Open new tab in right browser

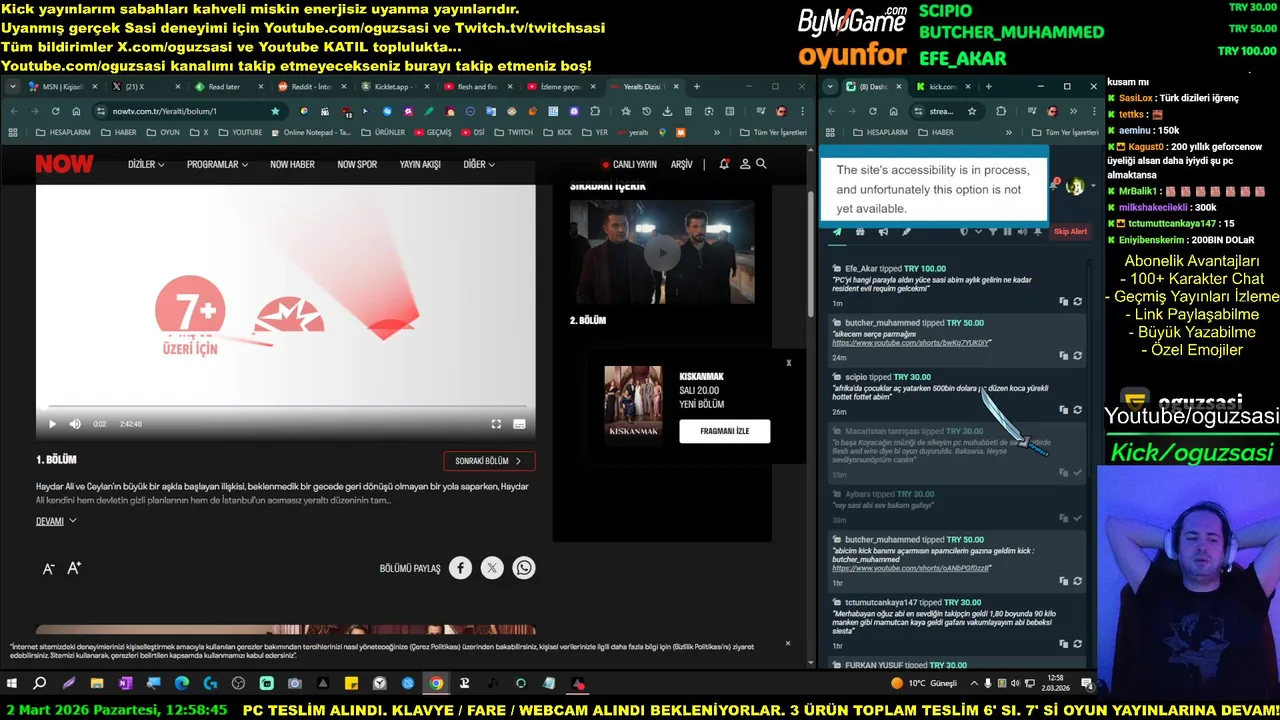988,87
